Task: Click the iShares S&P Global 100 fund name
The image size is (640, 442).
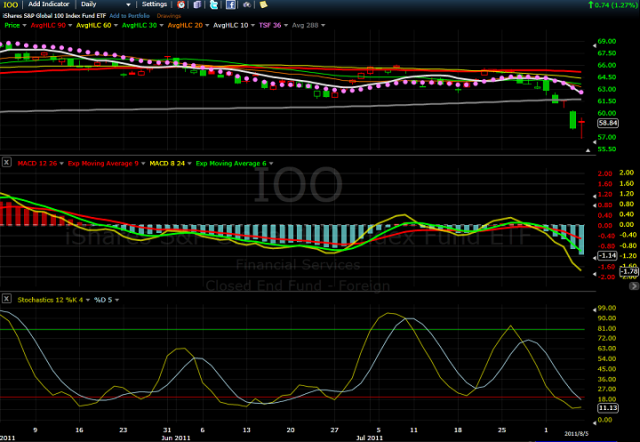Action: [x=54, y=16]
